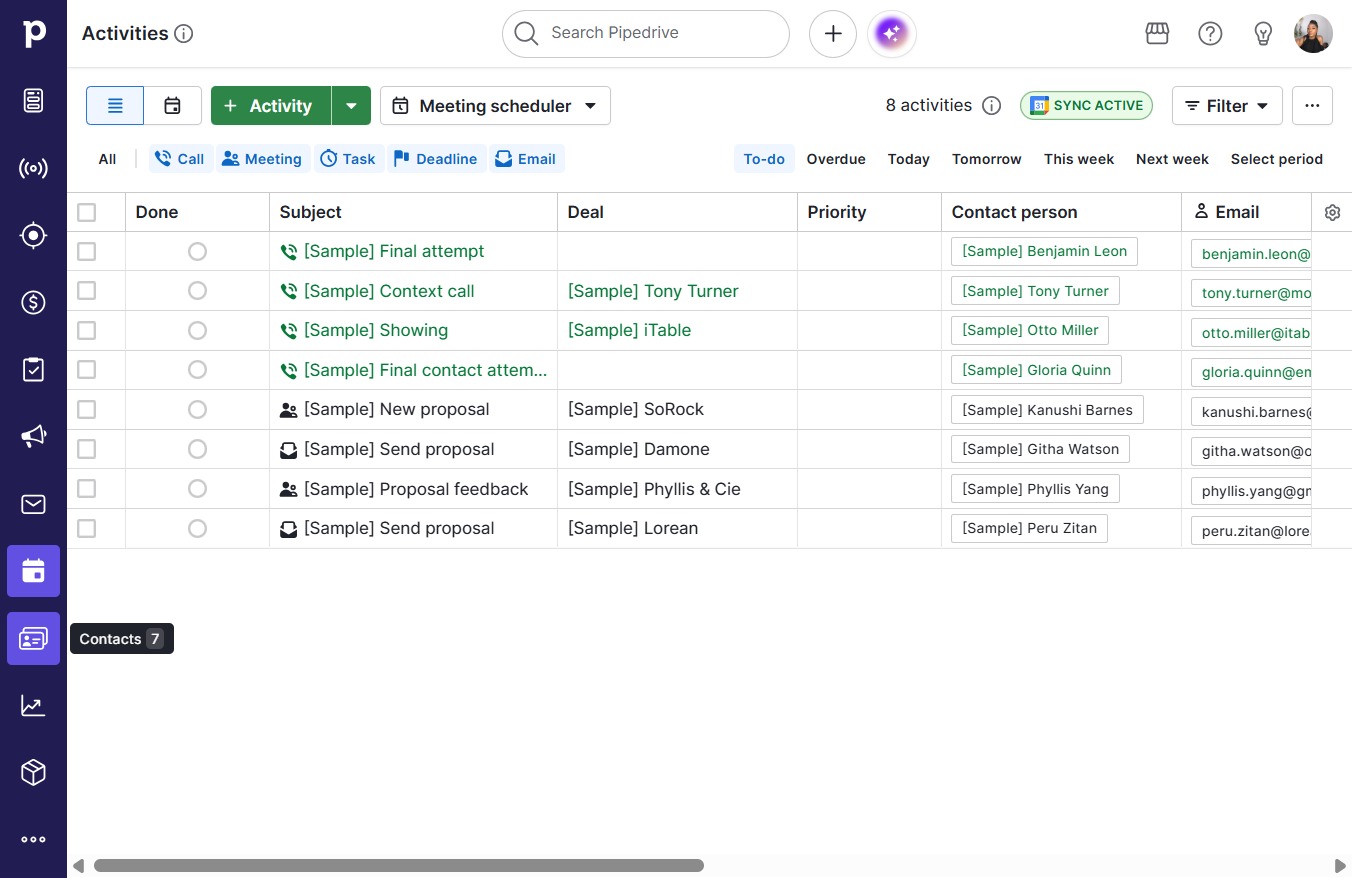Expand the Activity button dropdown arrow

pyautogui.click(x=351, y=106)
